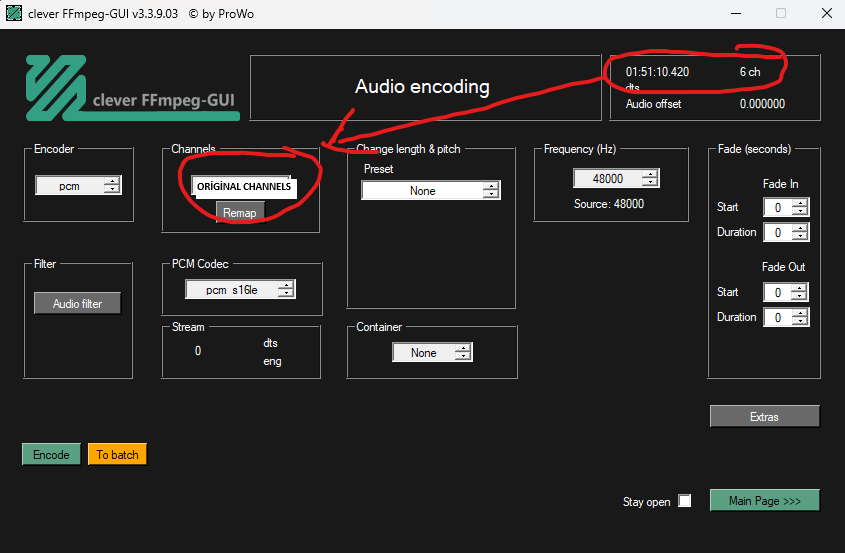Select the PCM Codec s16le field
Image resolution: width=845 pixels, height=553 pixels.
232,290
